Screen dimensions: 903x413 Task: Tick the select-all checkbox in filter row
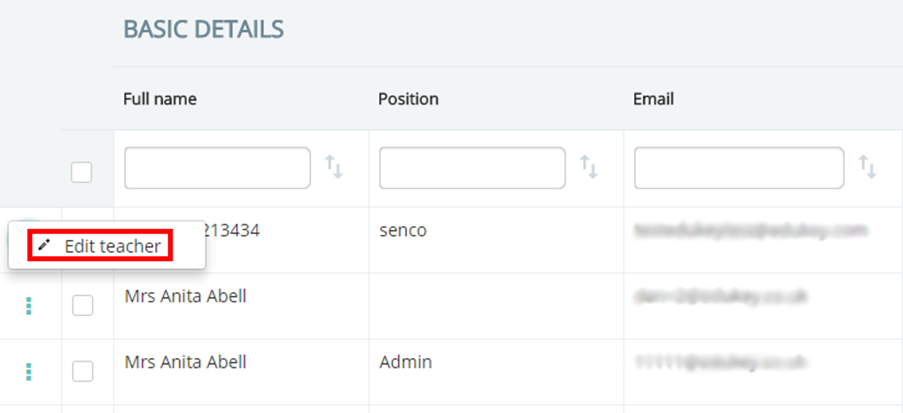coord(82,172)
